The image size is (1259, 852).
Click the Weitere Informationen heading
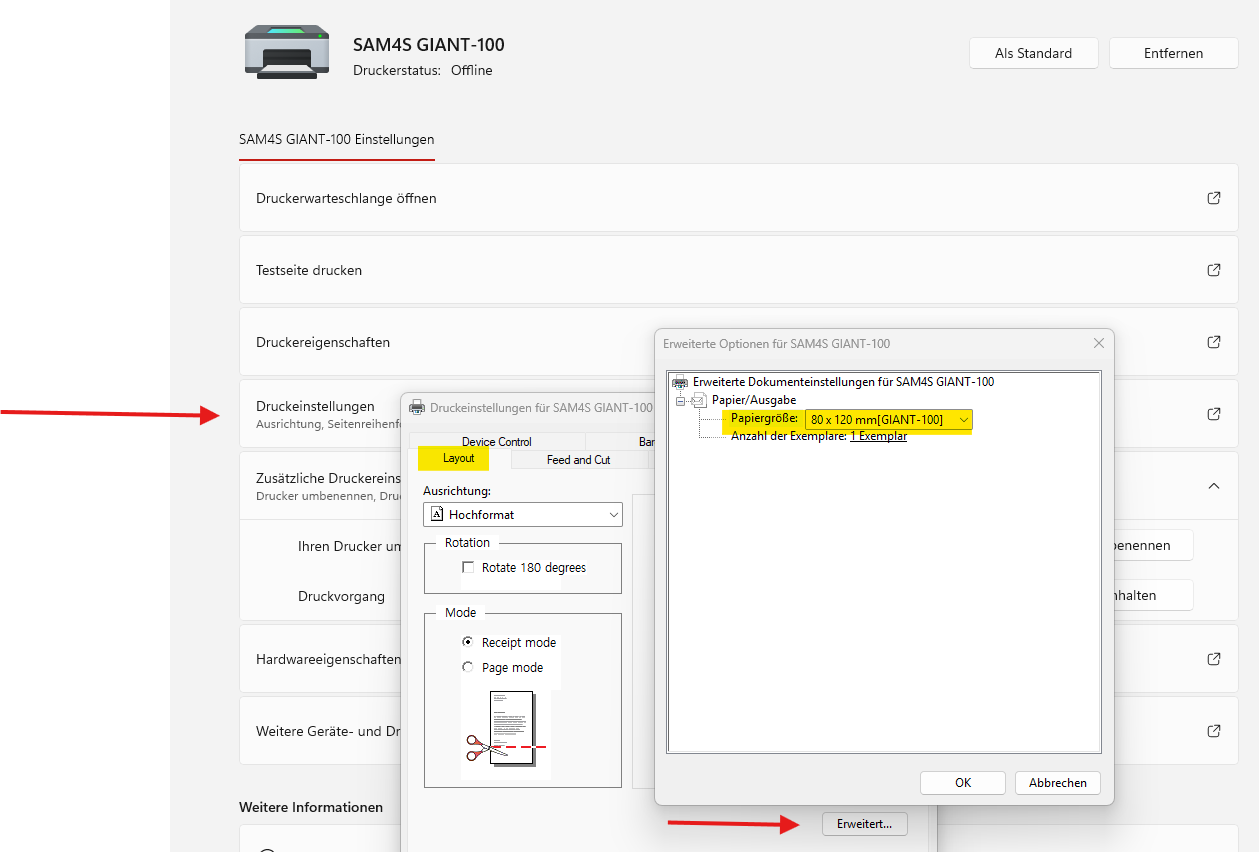pyautogui.click(x=311, y=807)
